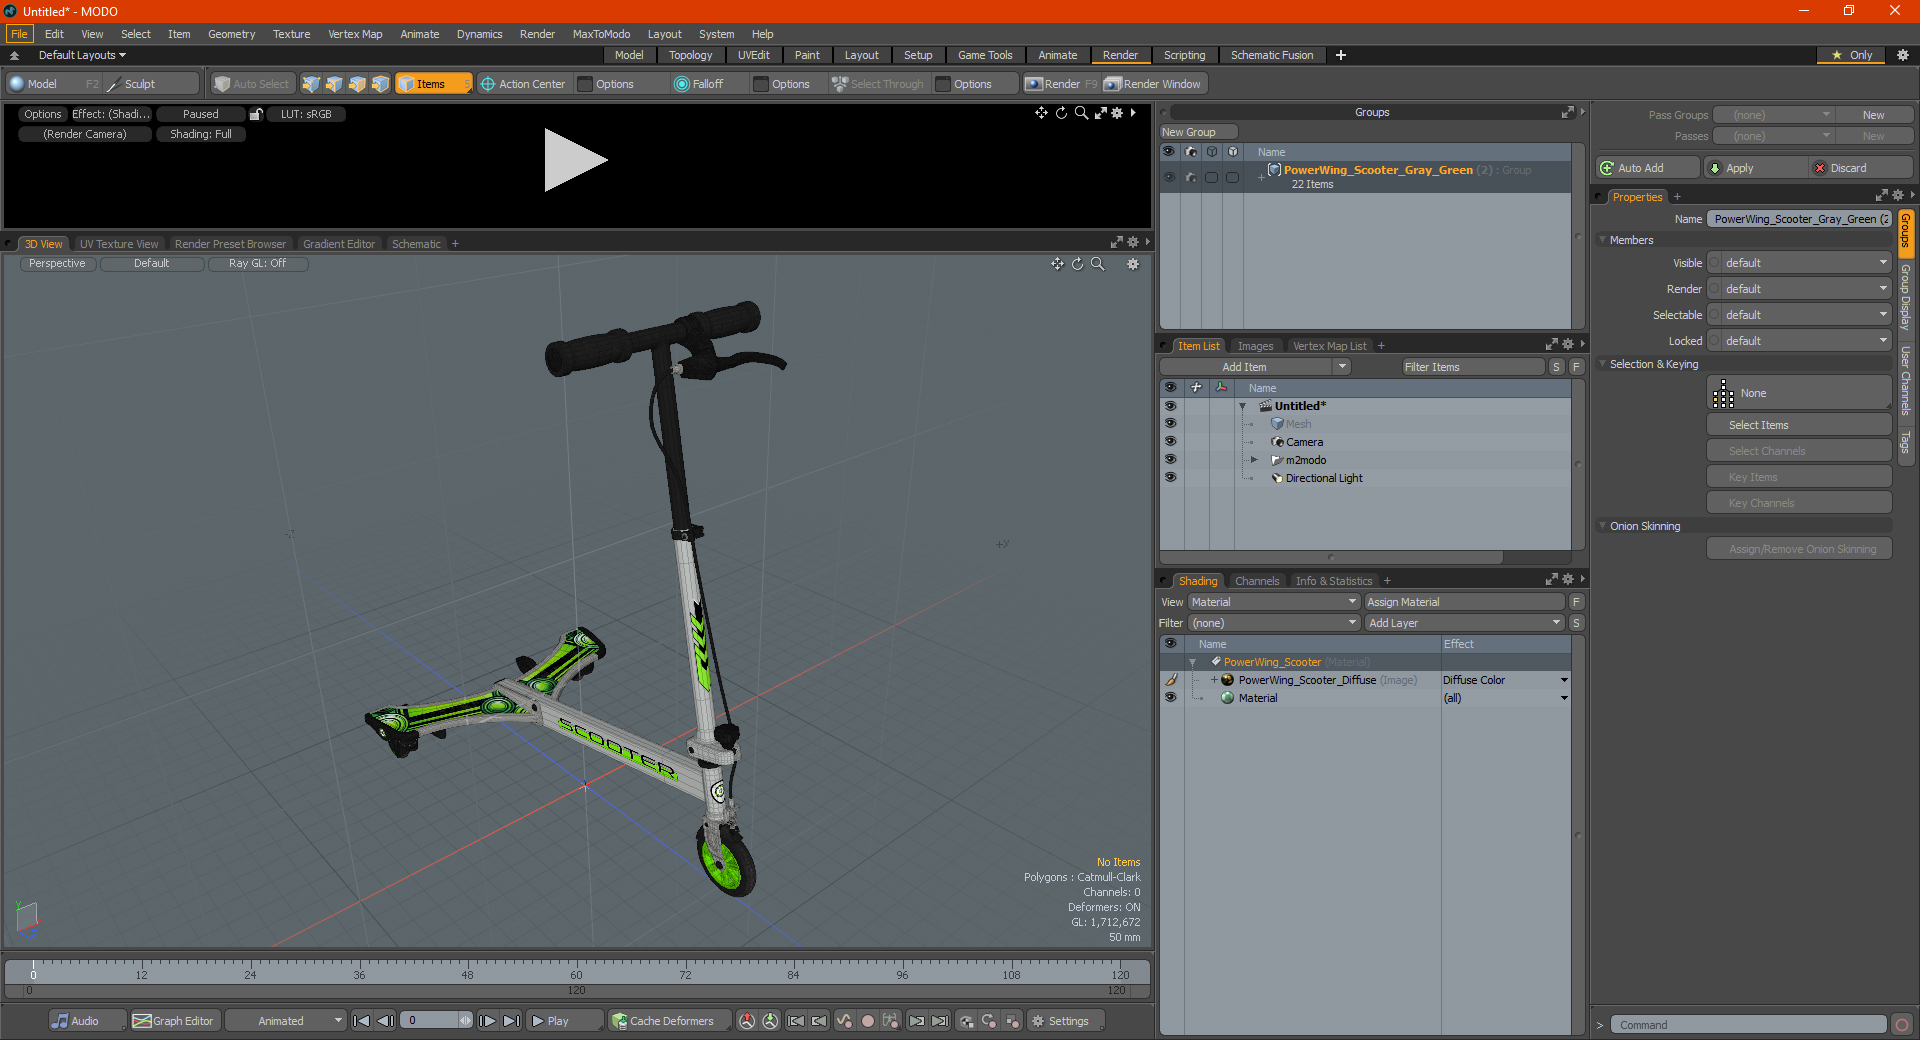Open the Graph Editor
1920x1040 pixels.
(174, 1021)
